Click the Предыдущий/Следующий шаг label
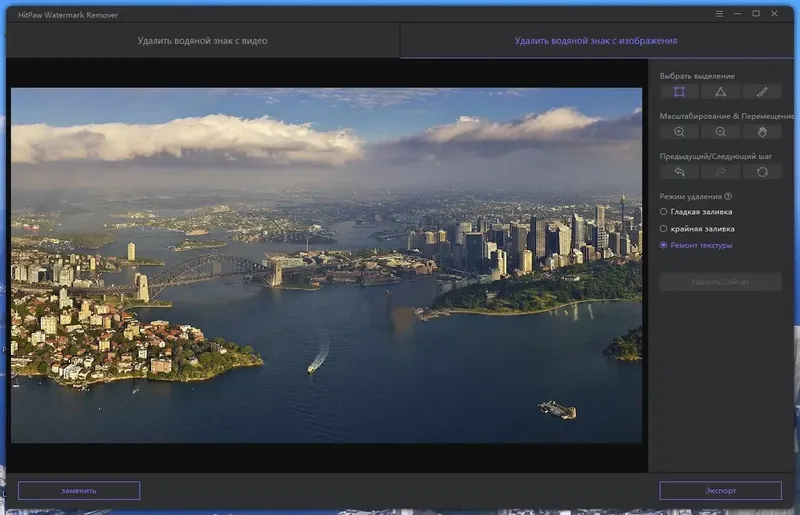The height and width of the screenshot is (515, 800). (x=715, y=156)
